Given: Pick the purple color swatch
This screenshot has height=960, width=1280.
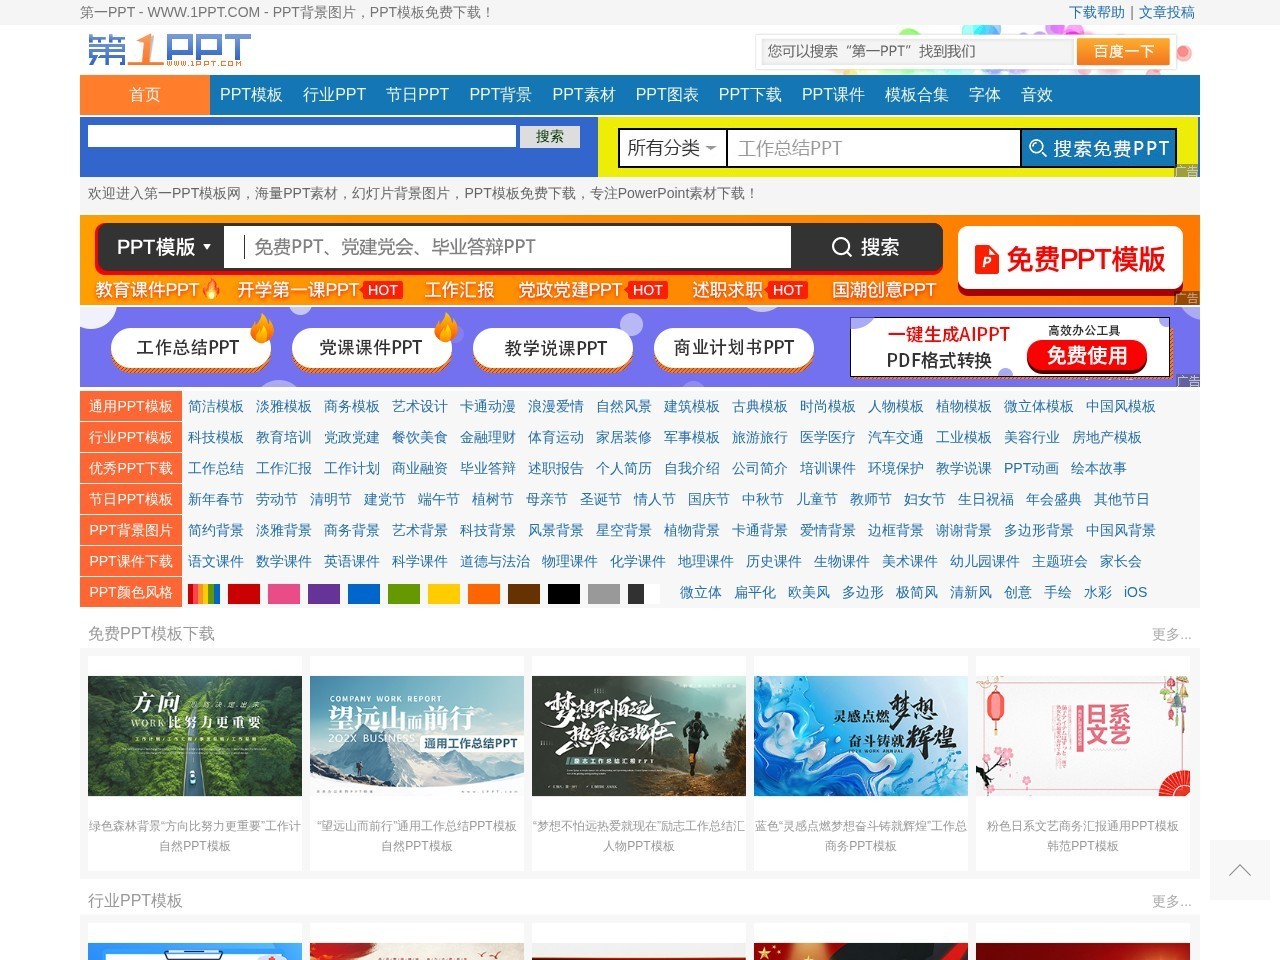Looking at the screenshot, I should coord(324,593).
